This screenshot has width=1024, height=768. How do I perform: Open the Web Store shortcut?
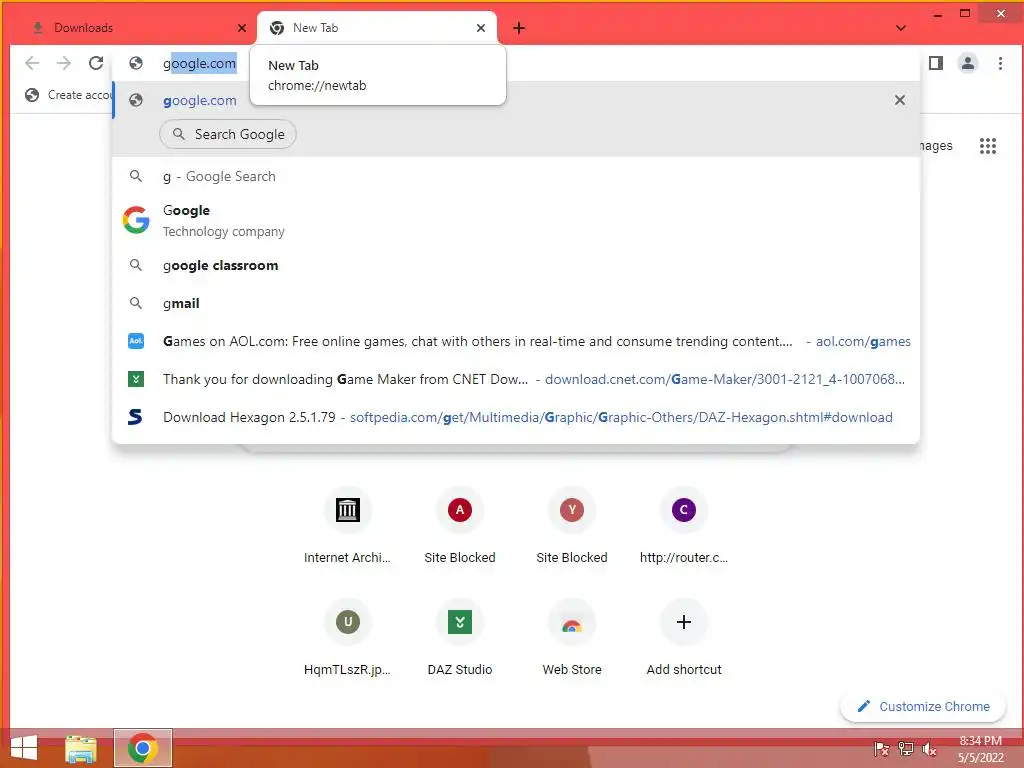(571, 638)
